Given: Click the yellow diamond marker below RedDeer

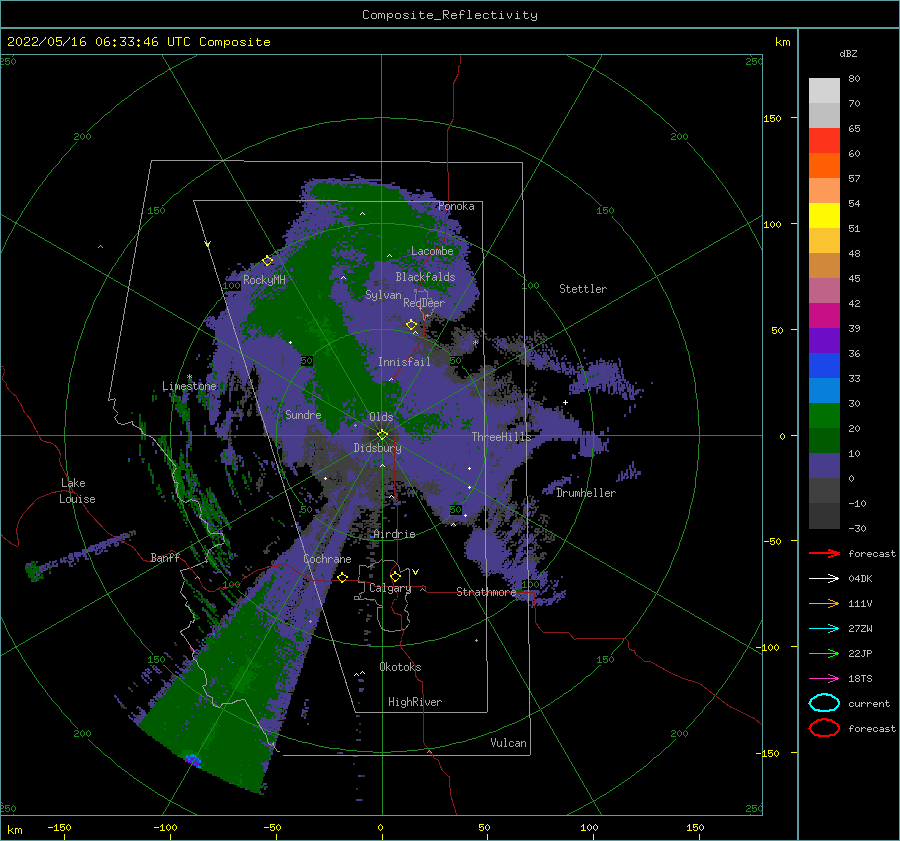Looking at the screenshot, I should [412, 325].
